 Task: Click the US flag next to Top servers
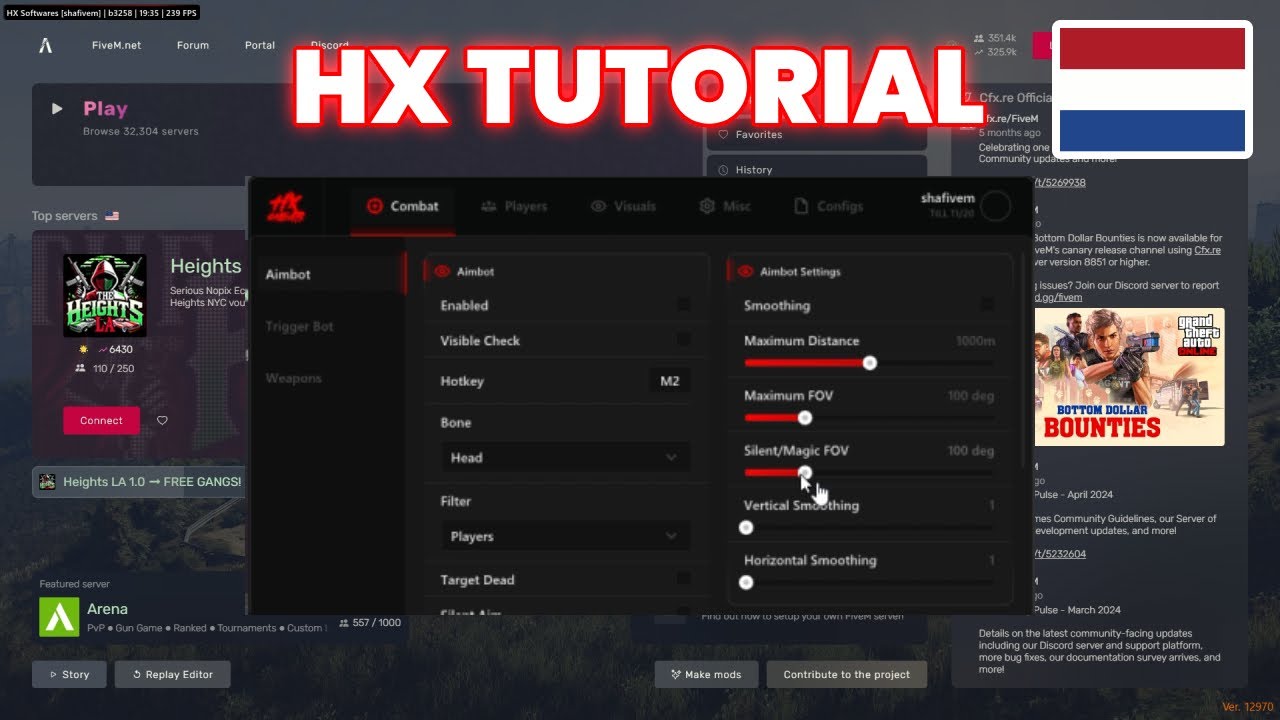click(112, 216)
